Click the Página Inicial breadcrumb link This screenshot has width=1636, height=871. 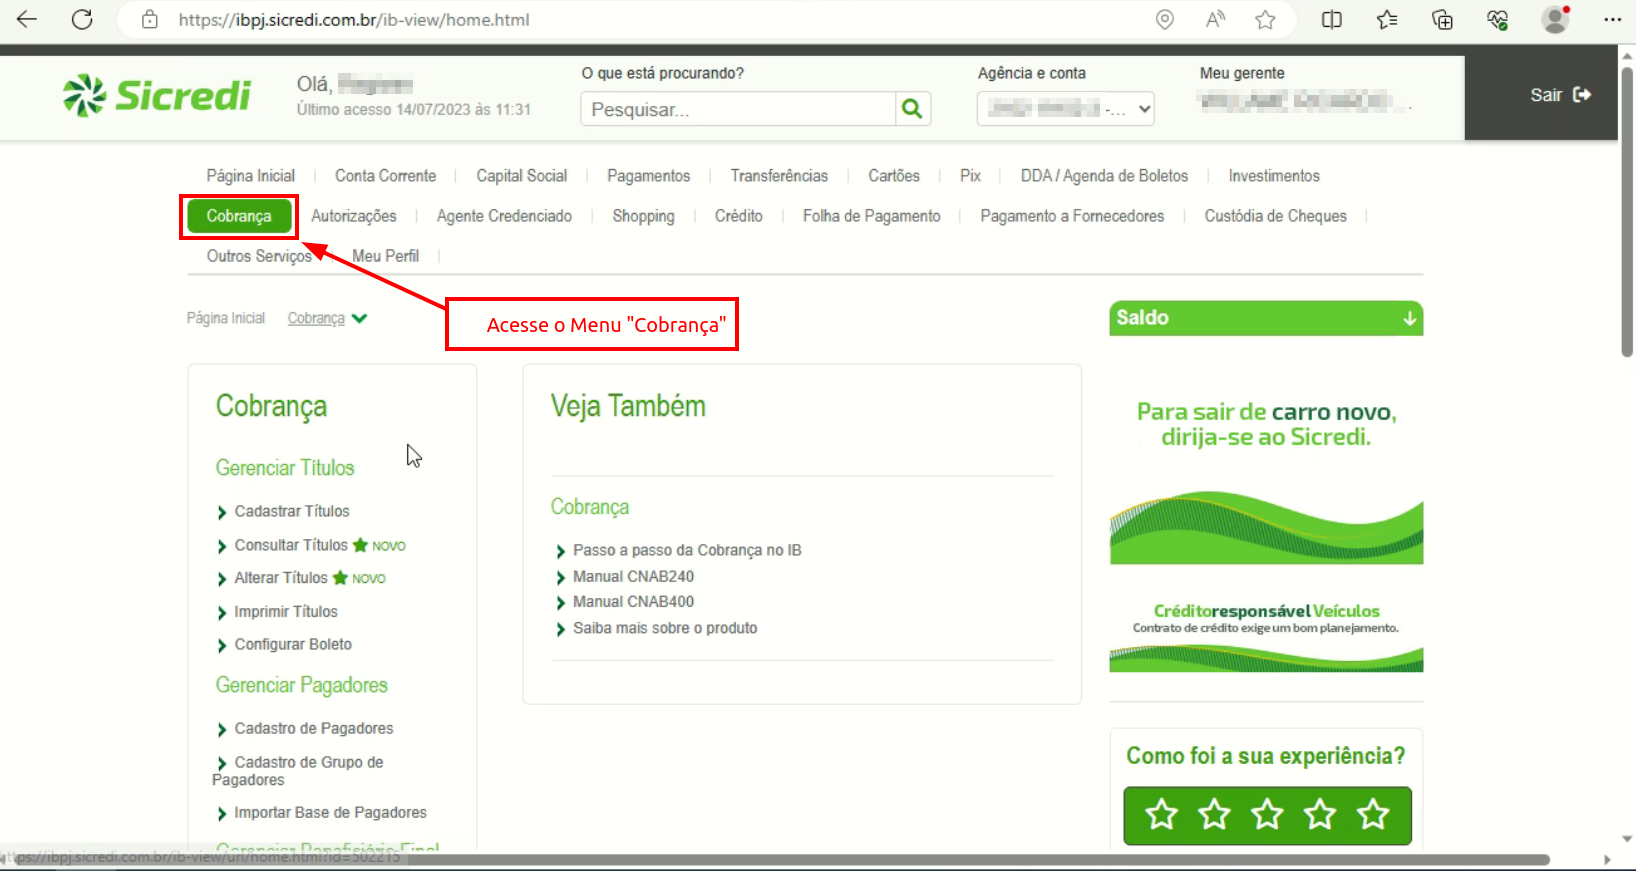tap(226, 318)
